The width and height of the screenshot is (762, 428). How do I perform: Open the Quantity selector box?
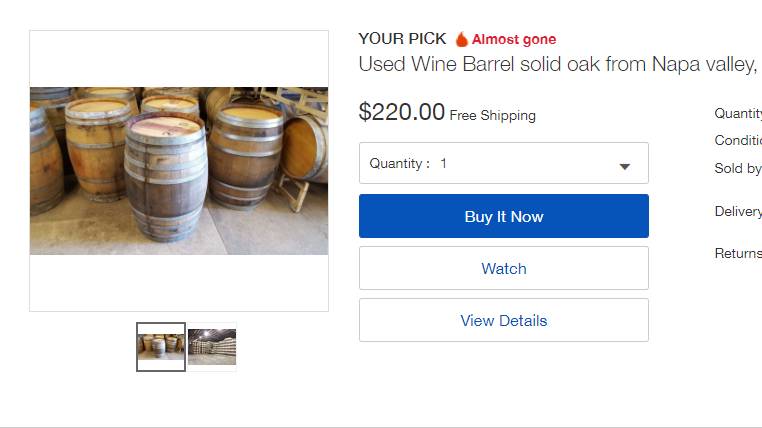(x=503, y=163)
